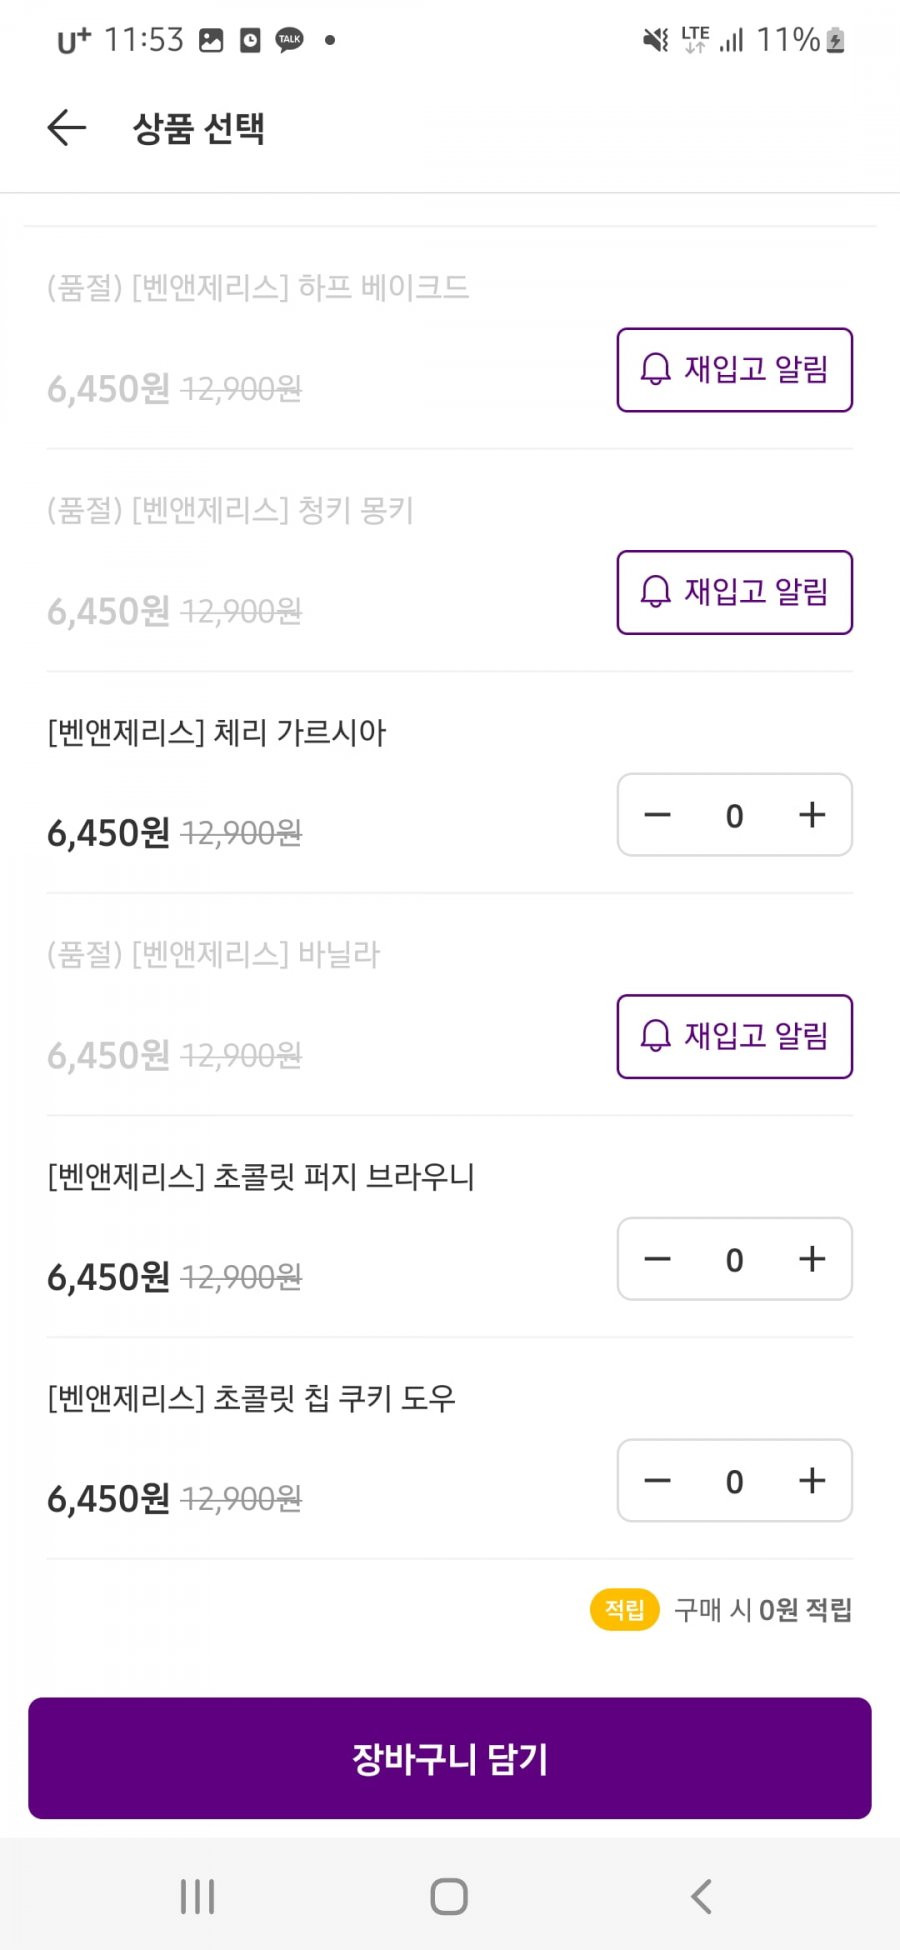Tap the KakaoTalk notification icon in status bar
The image size is (900, 1950).
click(x=290, y=40)
